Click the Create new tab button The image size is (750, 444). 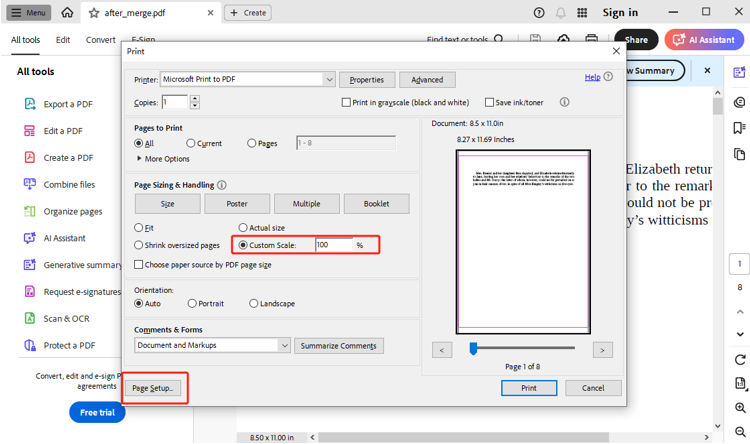click(248, 13)
